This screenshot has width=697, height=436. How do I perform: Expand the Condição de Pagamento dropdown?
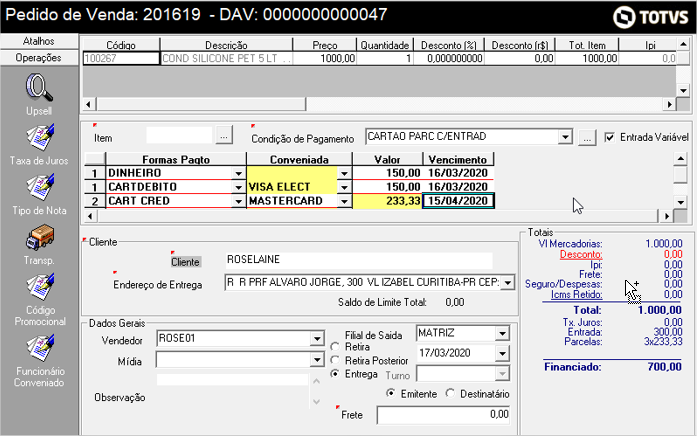click(565, 137)
